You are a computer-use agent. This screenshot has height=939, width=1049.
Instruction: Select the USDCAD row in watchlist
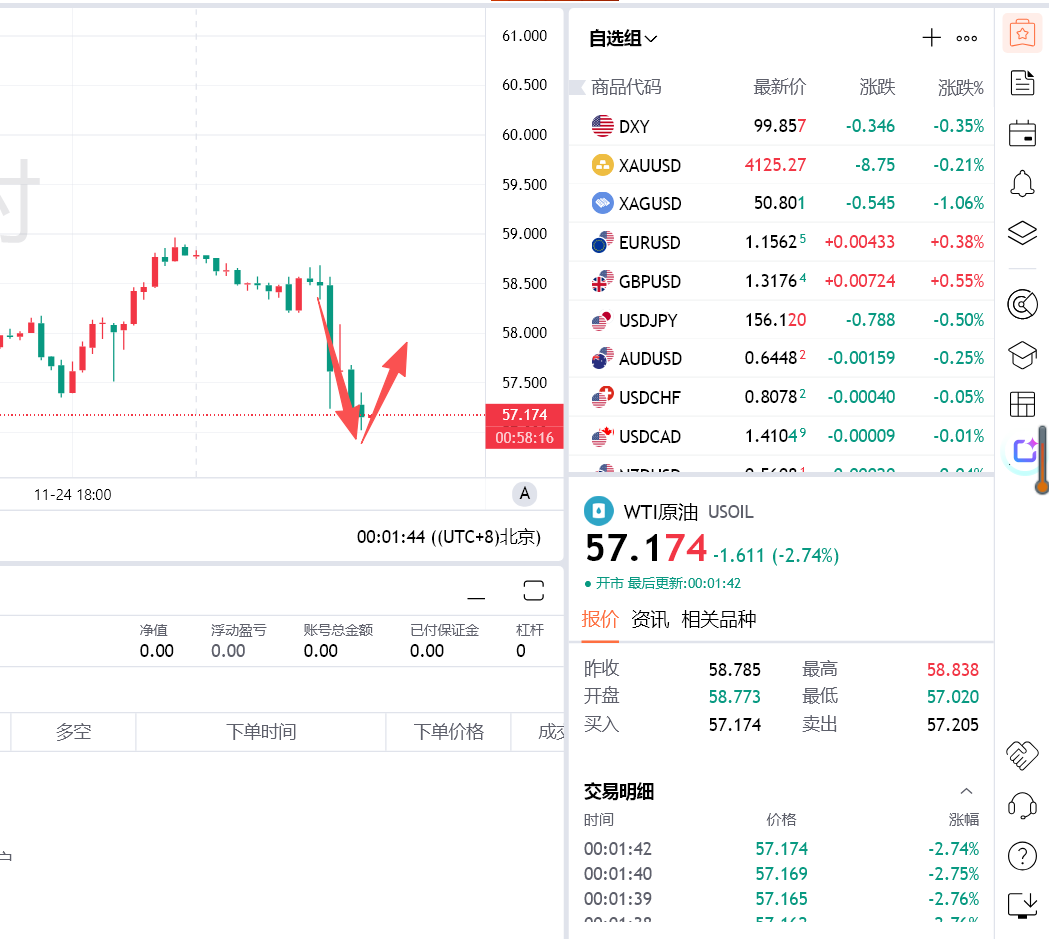781,436
